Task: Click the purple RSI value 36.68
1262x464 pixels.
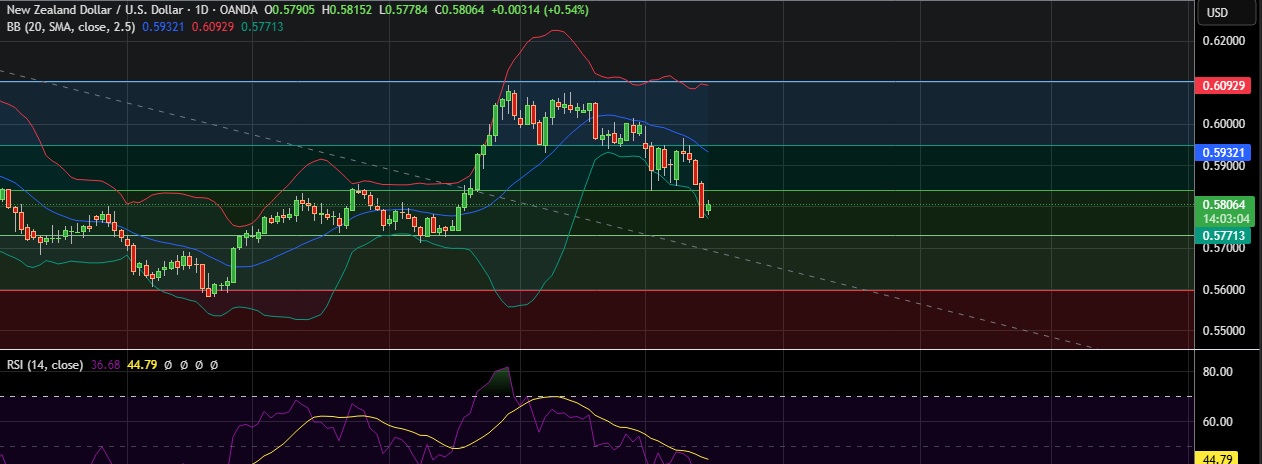Action: (104, 365)
